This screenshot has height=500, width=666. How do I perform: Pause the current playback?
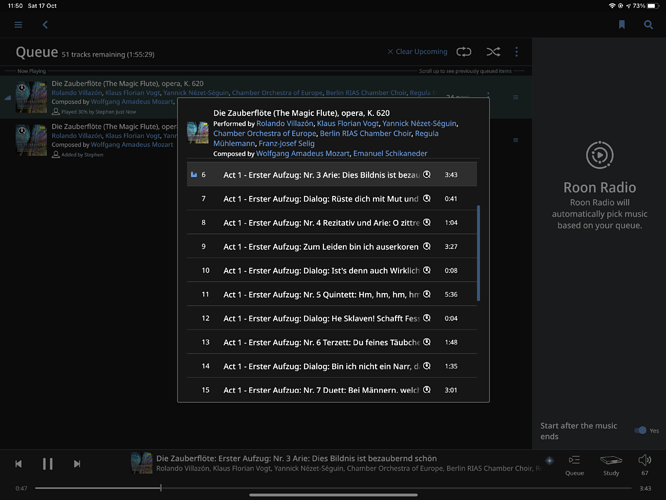[48, 464]
